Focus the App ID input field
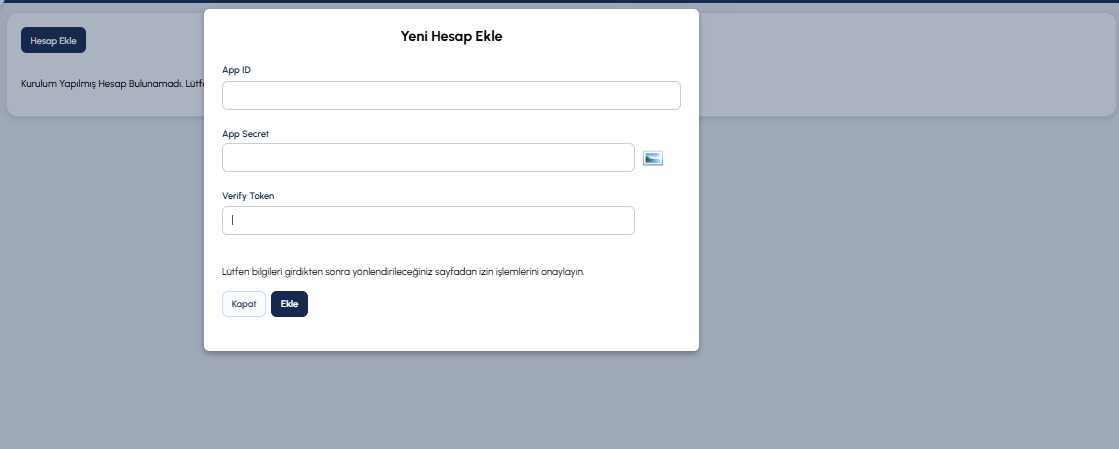The image size is (1119, 449). pos(451,95)
